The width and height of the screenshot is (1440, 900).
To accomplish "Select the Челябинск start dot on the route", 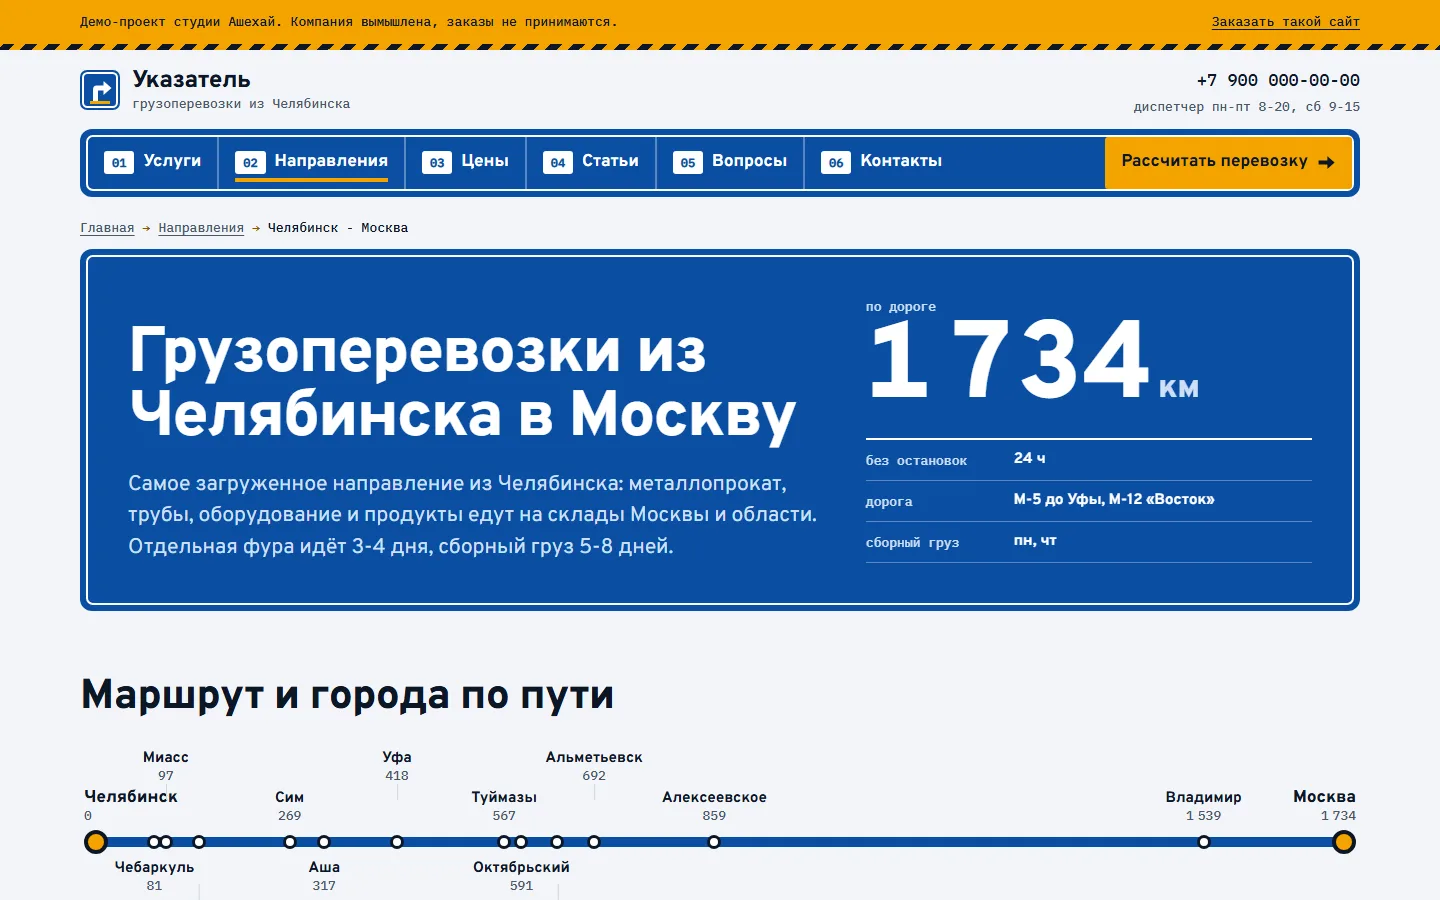I will coord(96,842).
